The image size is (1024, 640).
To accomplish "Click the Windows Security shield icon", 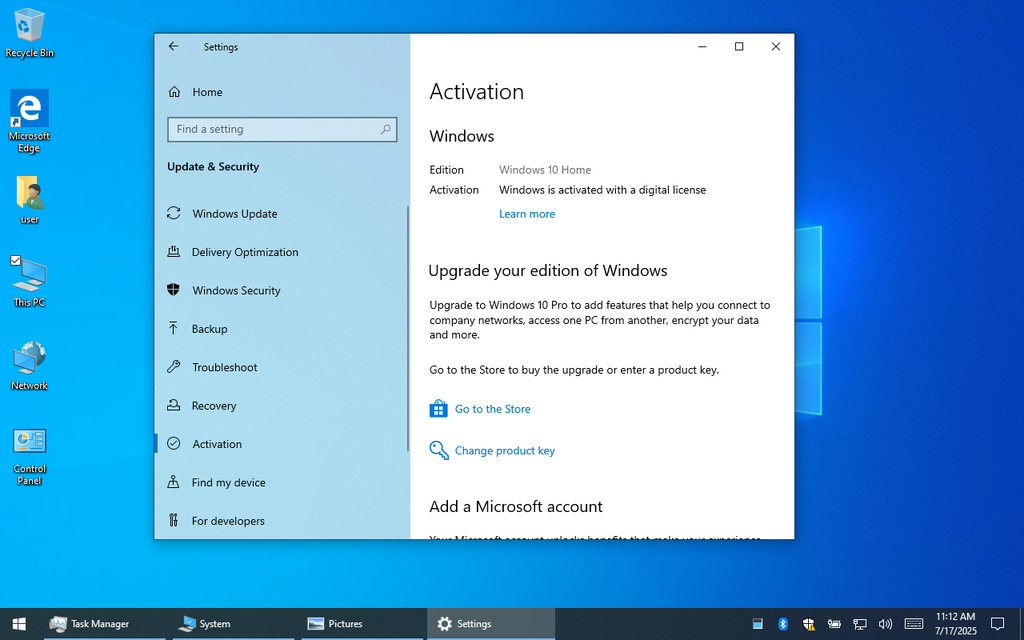I will [173, 290].
